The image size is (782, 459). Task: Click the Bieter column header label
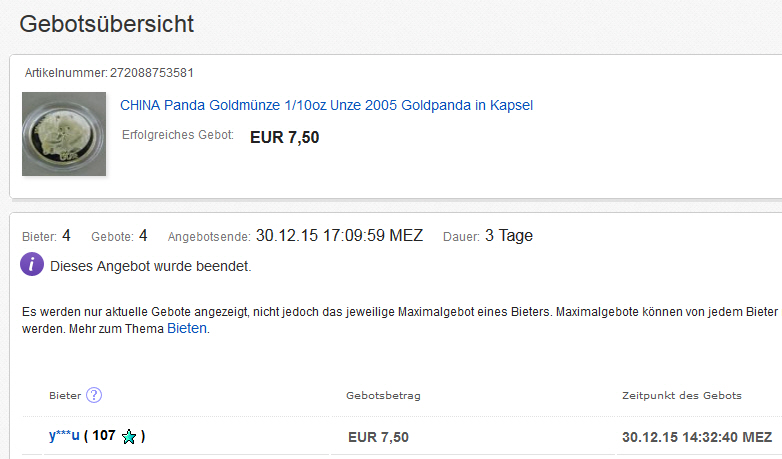(x=65, y=396)
